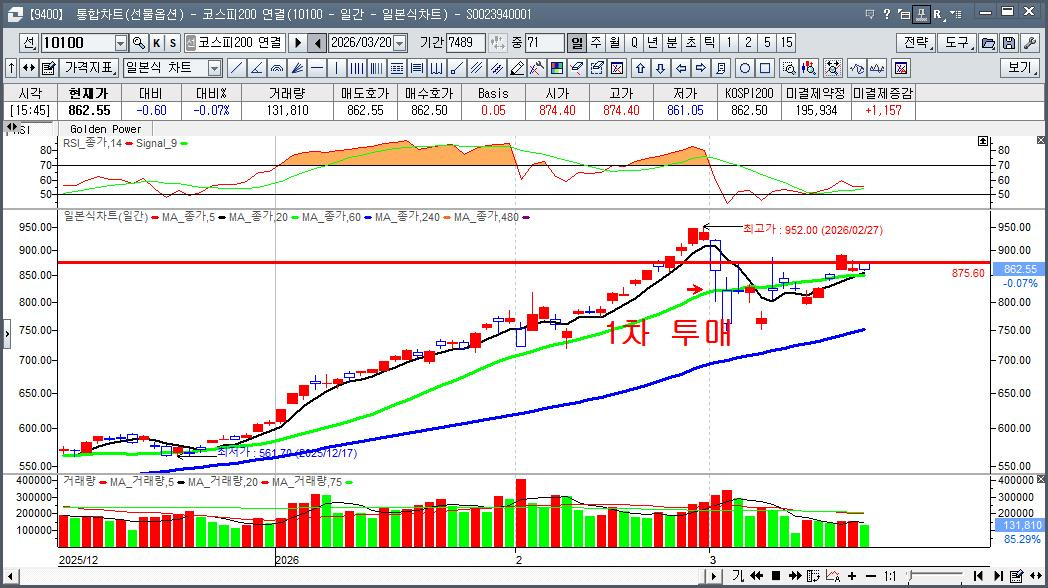Click the 1 interval button

[x=729, y=43]
